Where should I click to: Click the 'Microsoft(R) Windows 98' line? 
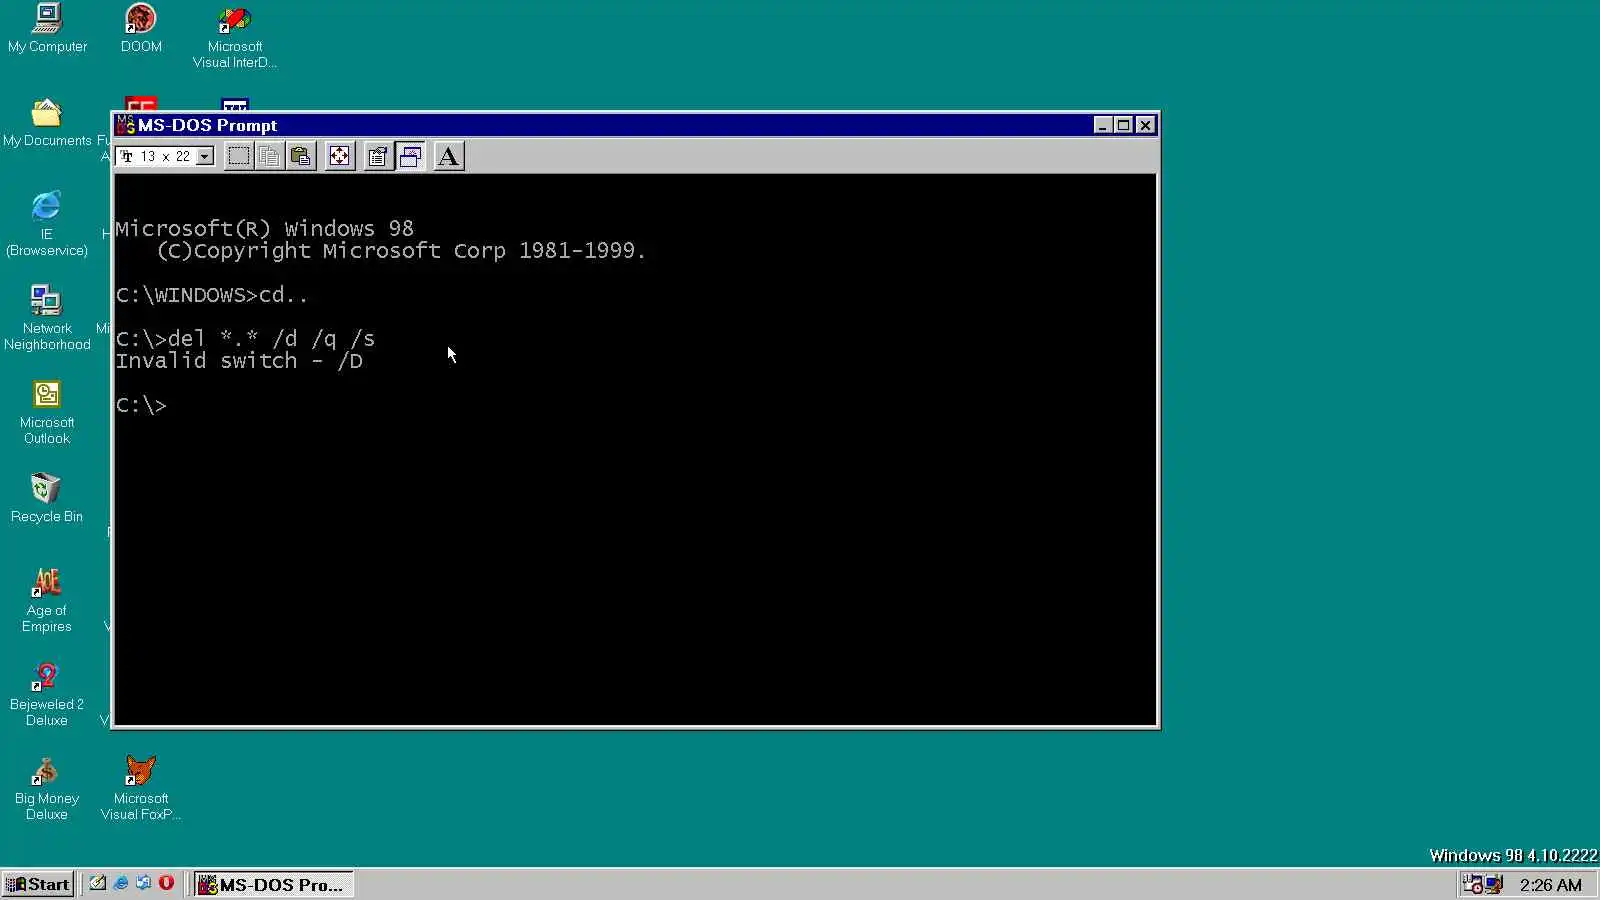pos(264,229)
